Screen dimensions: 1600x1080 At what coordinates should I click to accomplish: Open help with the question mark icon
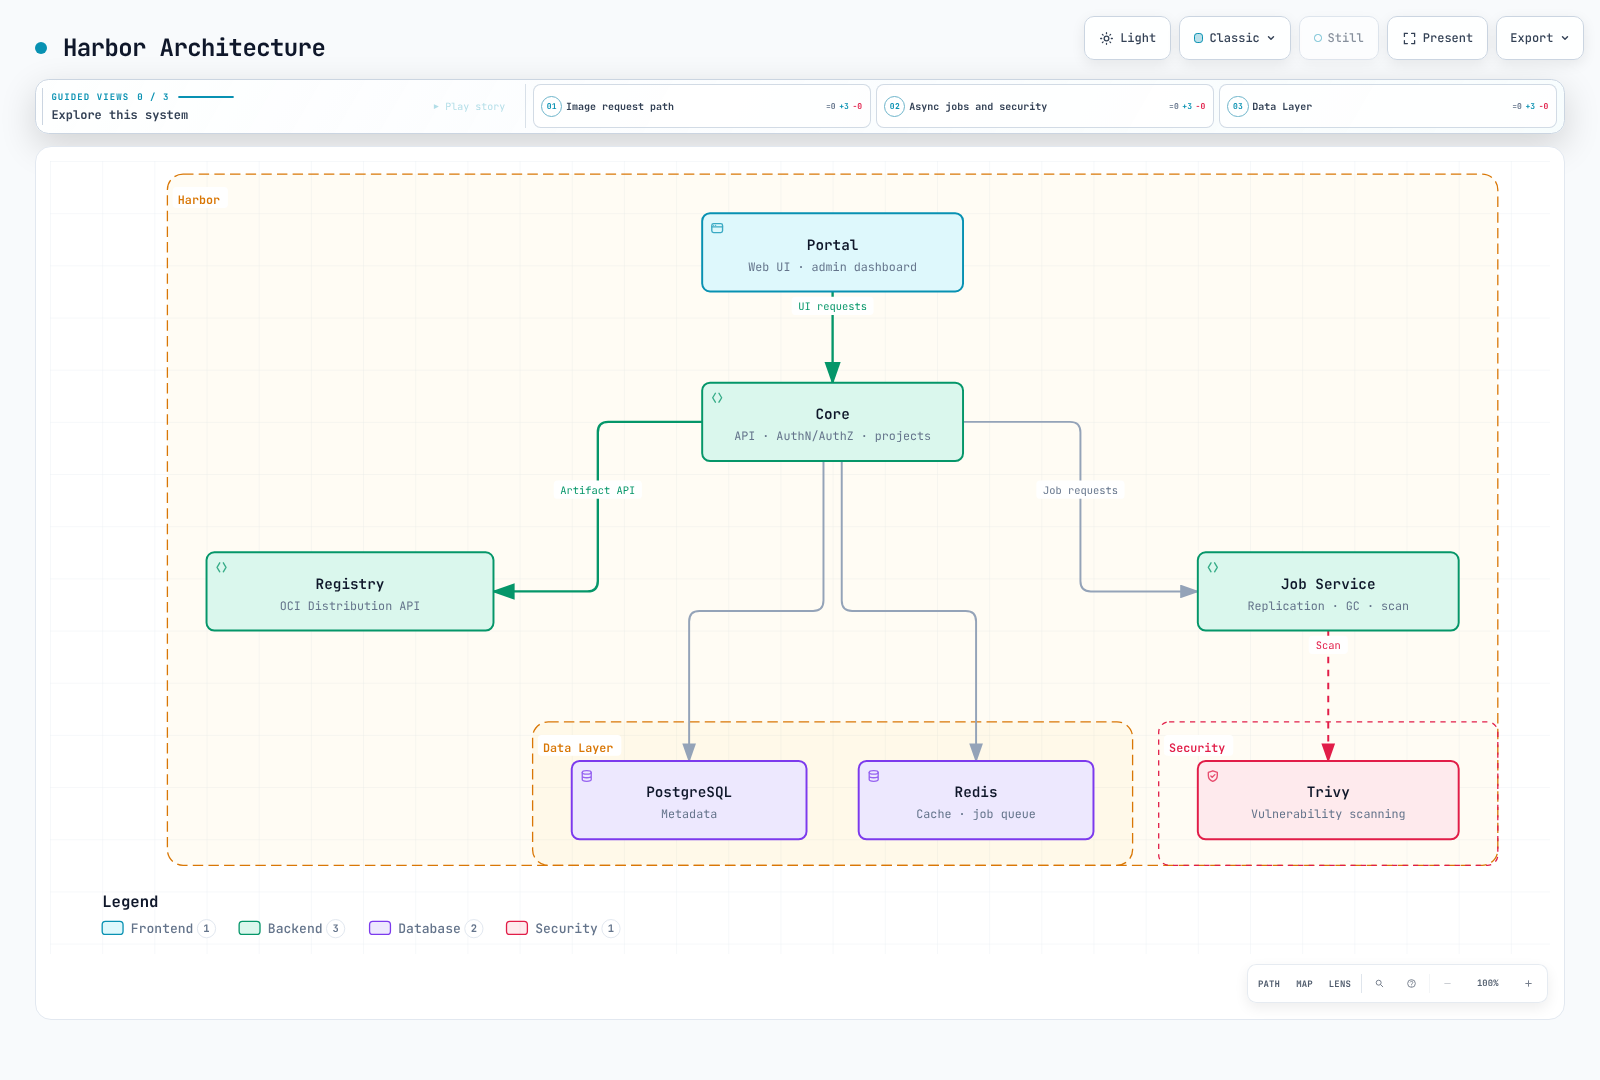1411,984
